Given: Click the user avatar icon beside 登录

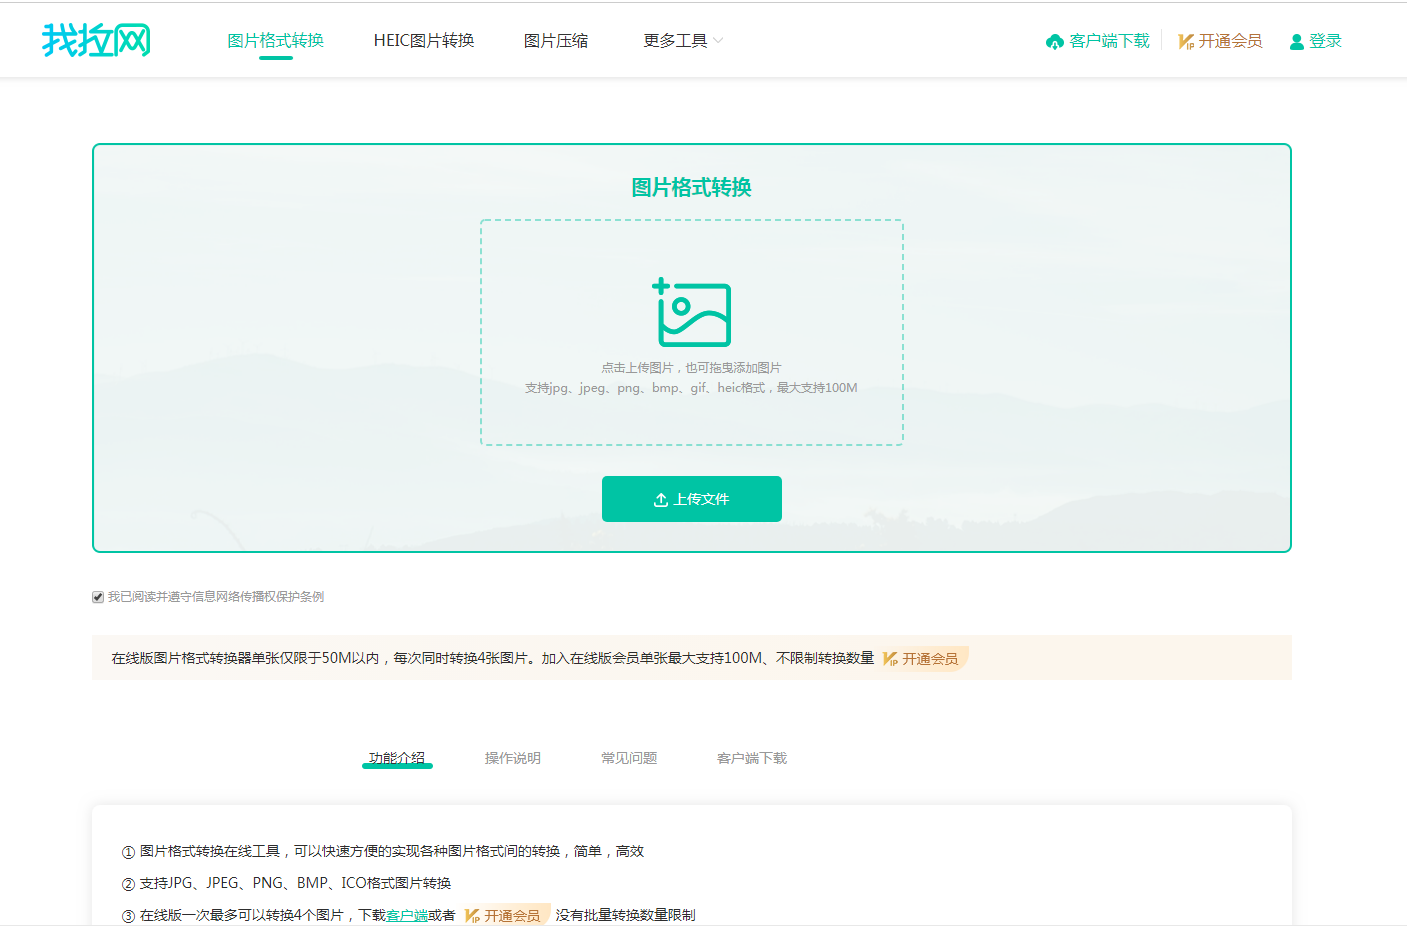Looking at the screenshot, I should 1296,41.
